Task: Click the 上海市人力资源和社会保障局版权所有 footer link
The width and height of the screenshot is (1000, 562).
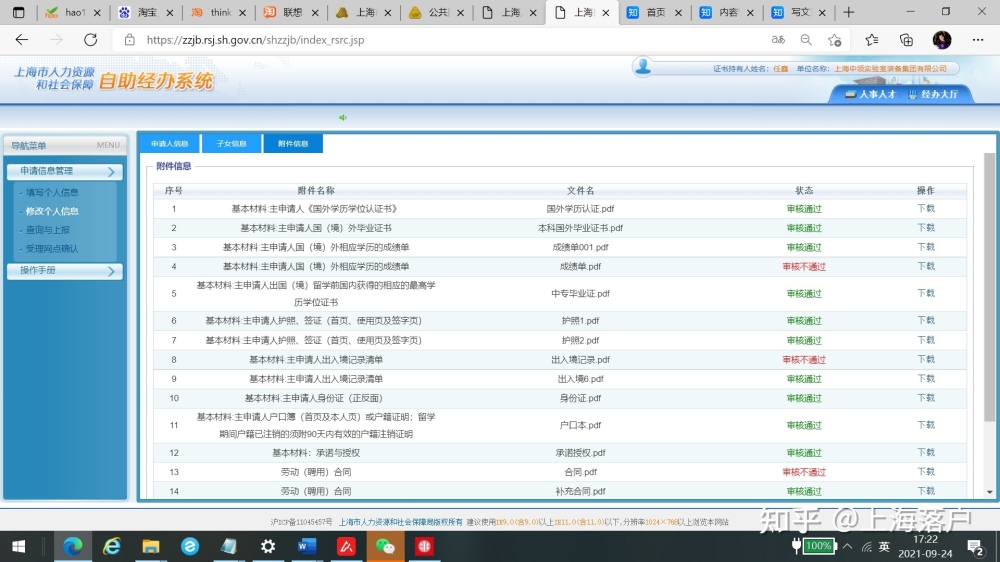Action: click(400, 522)
